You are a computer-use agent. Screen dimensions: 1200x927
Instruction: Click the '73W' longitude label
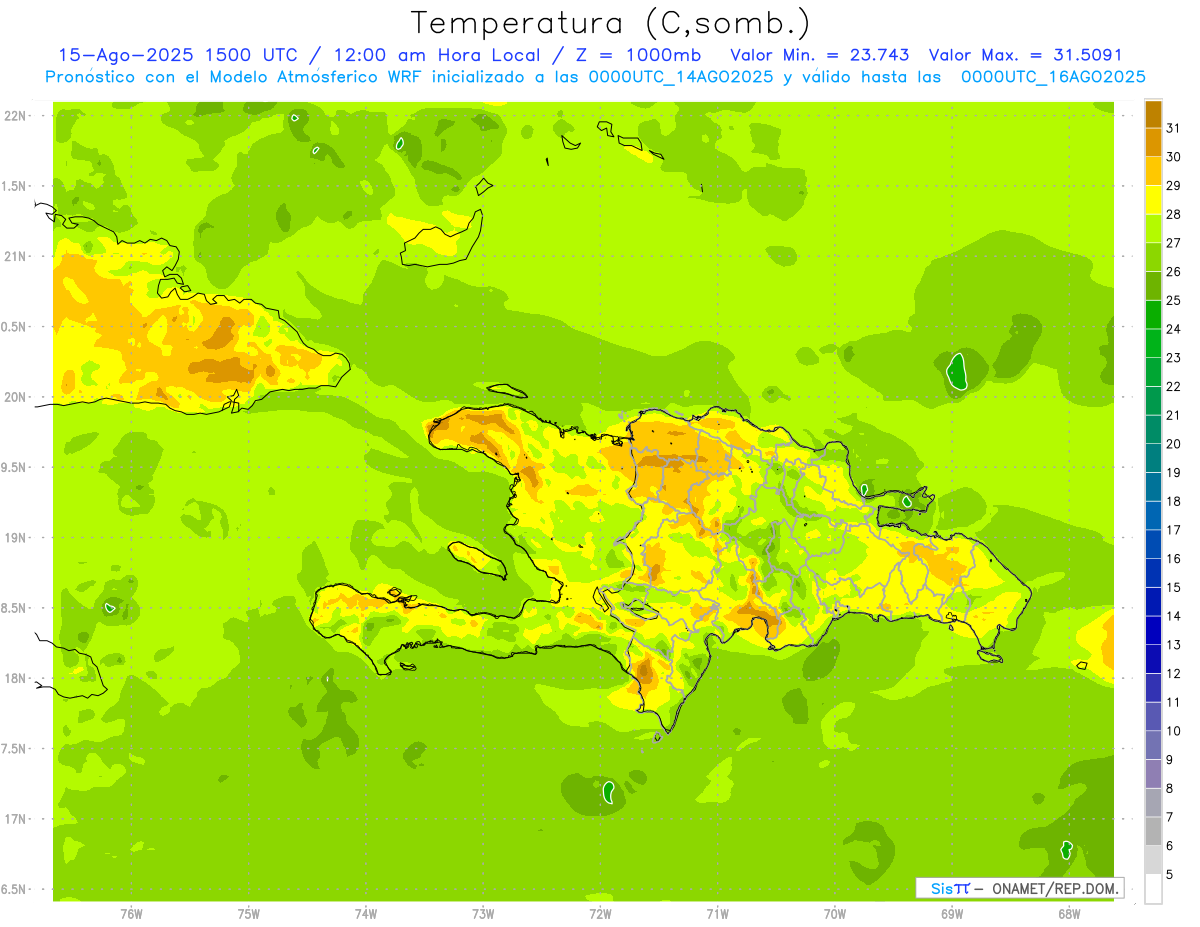pyautogui.click(x=483, y=914)
